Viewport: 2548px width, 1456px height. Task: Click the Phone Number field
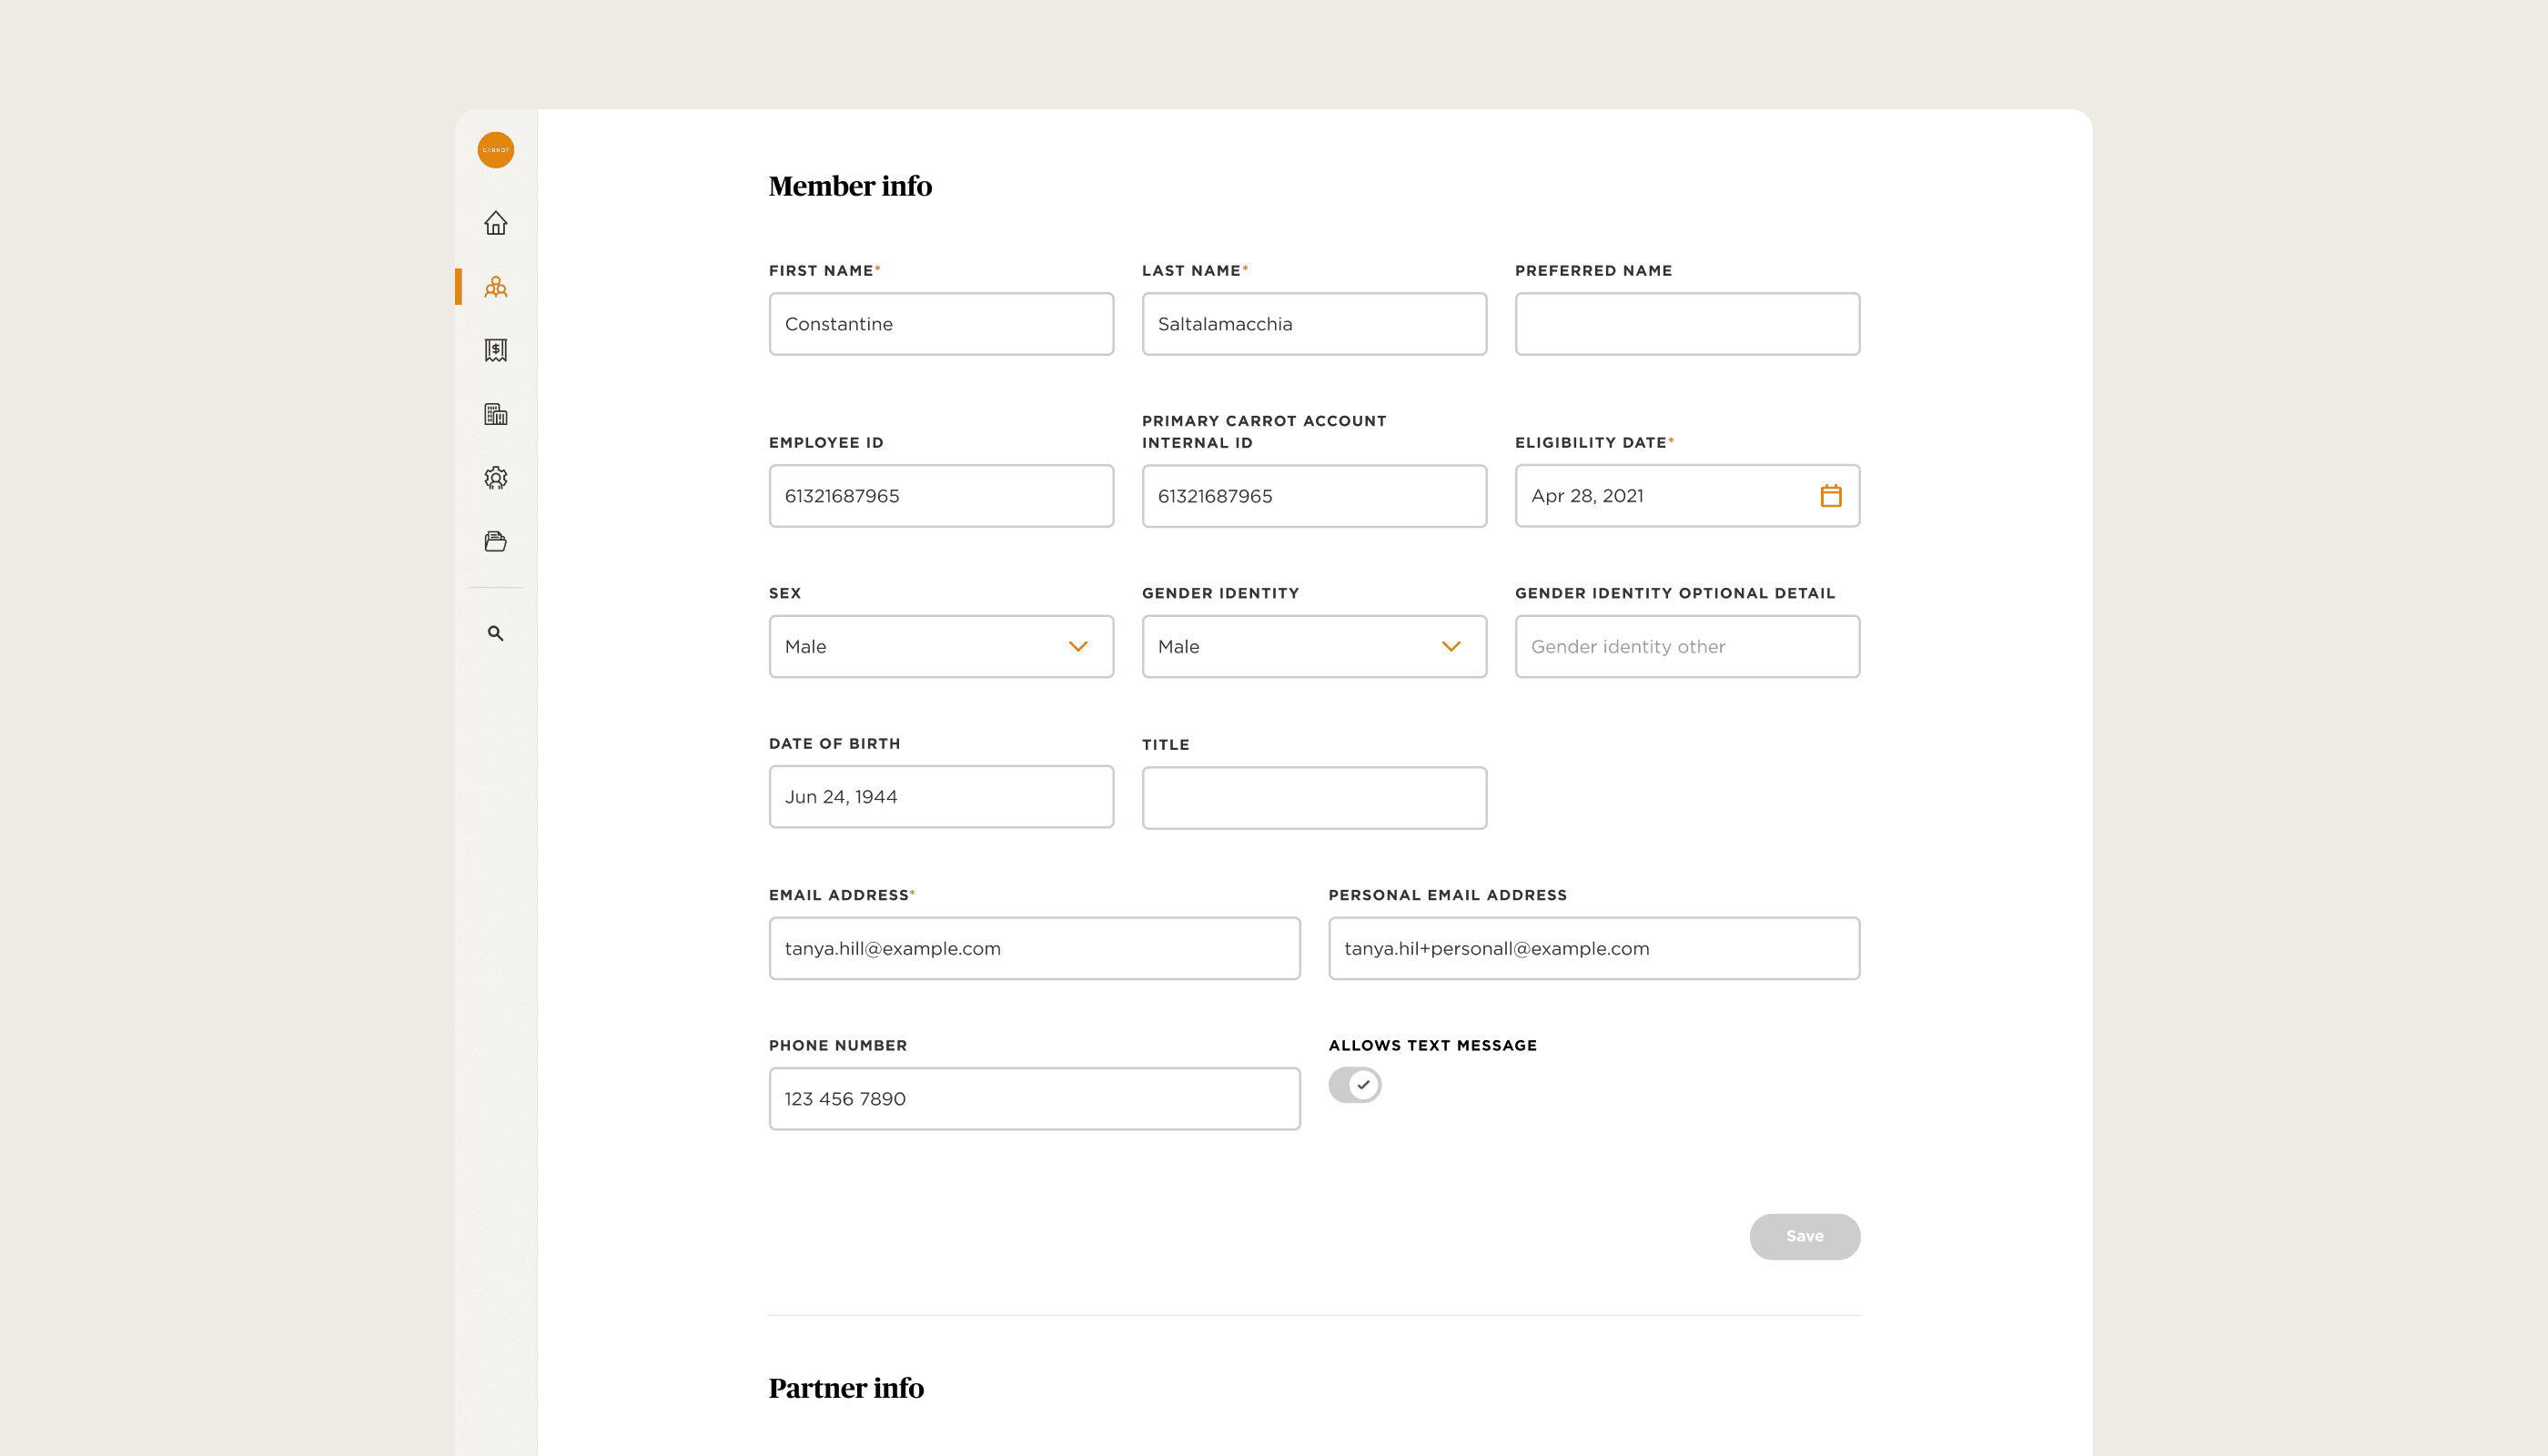coord(1033,1099)
